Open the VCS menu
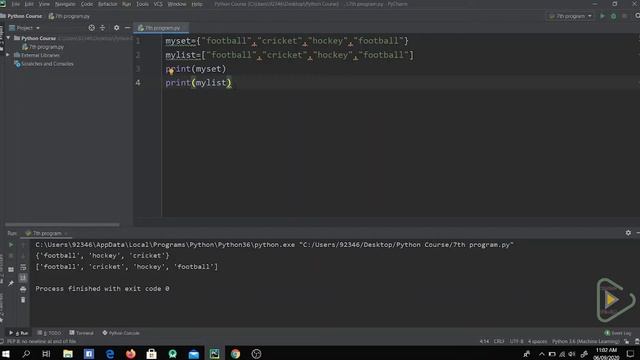The height and width of the screenshot is (360, 640). click(x=158, y=4)
